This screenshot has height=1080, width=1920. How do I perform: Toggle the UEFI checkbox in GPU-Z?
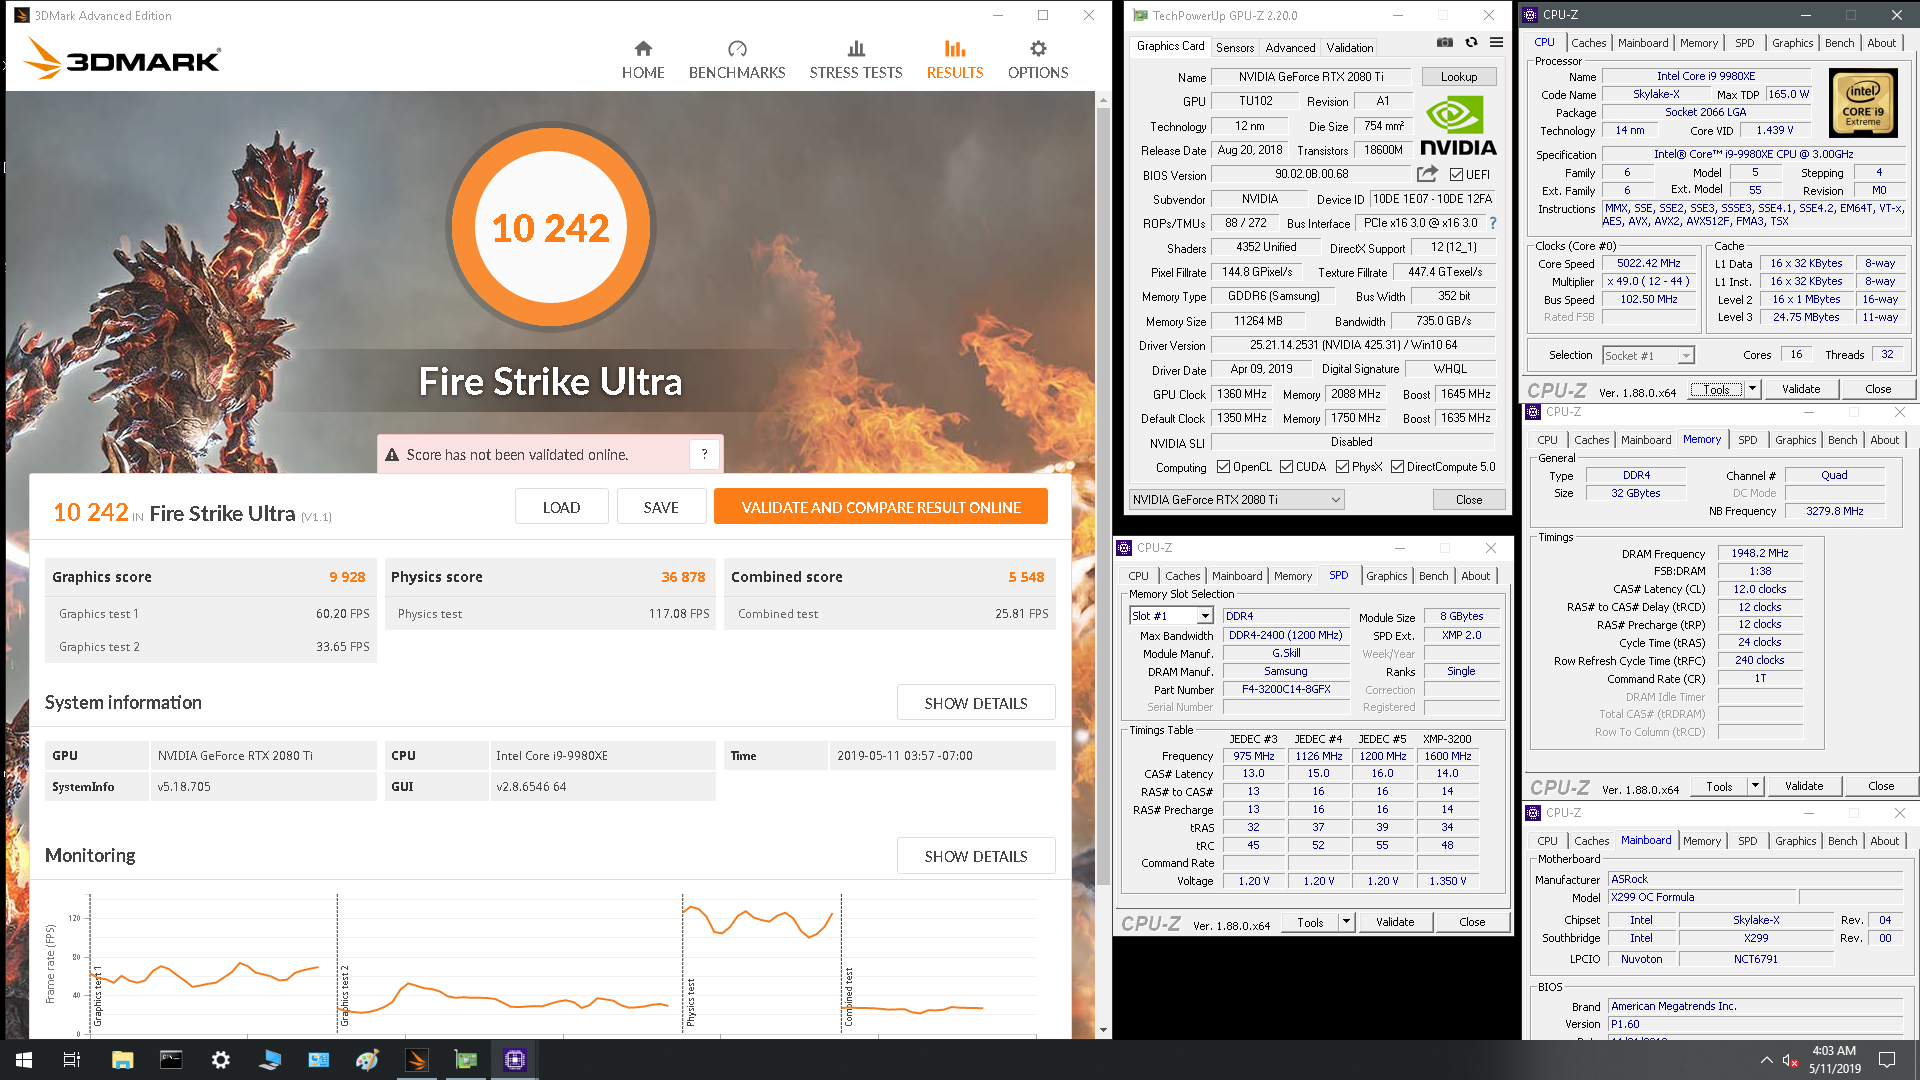(x=1456, y=175)
